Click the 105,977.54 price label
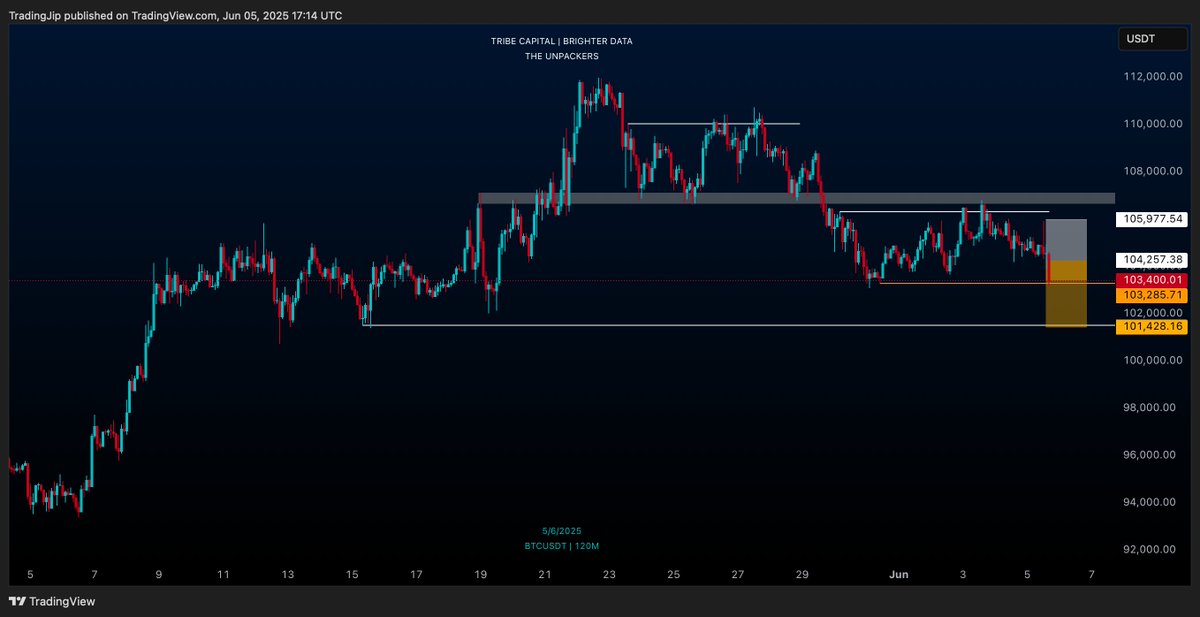 [1152, 218]
